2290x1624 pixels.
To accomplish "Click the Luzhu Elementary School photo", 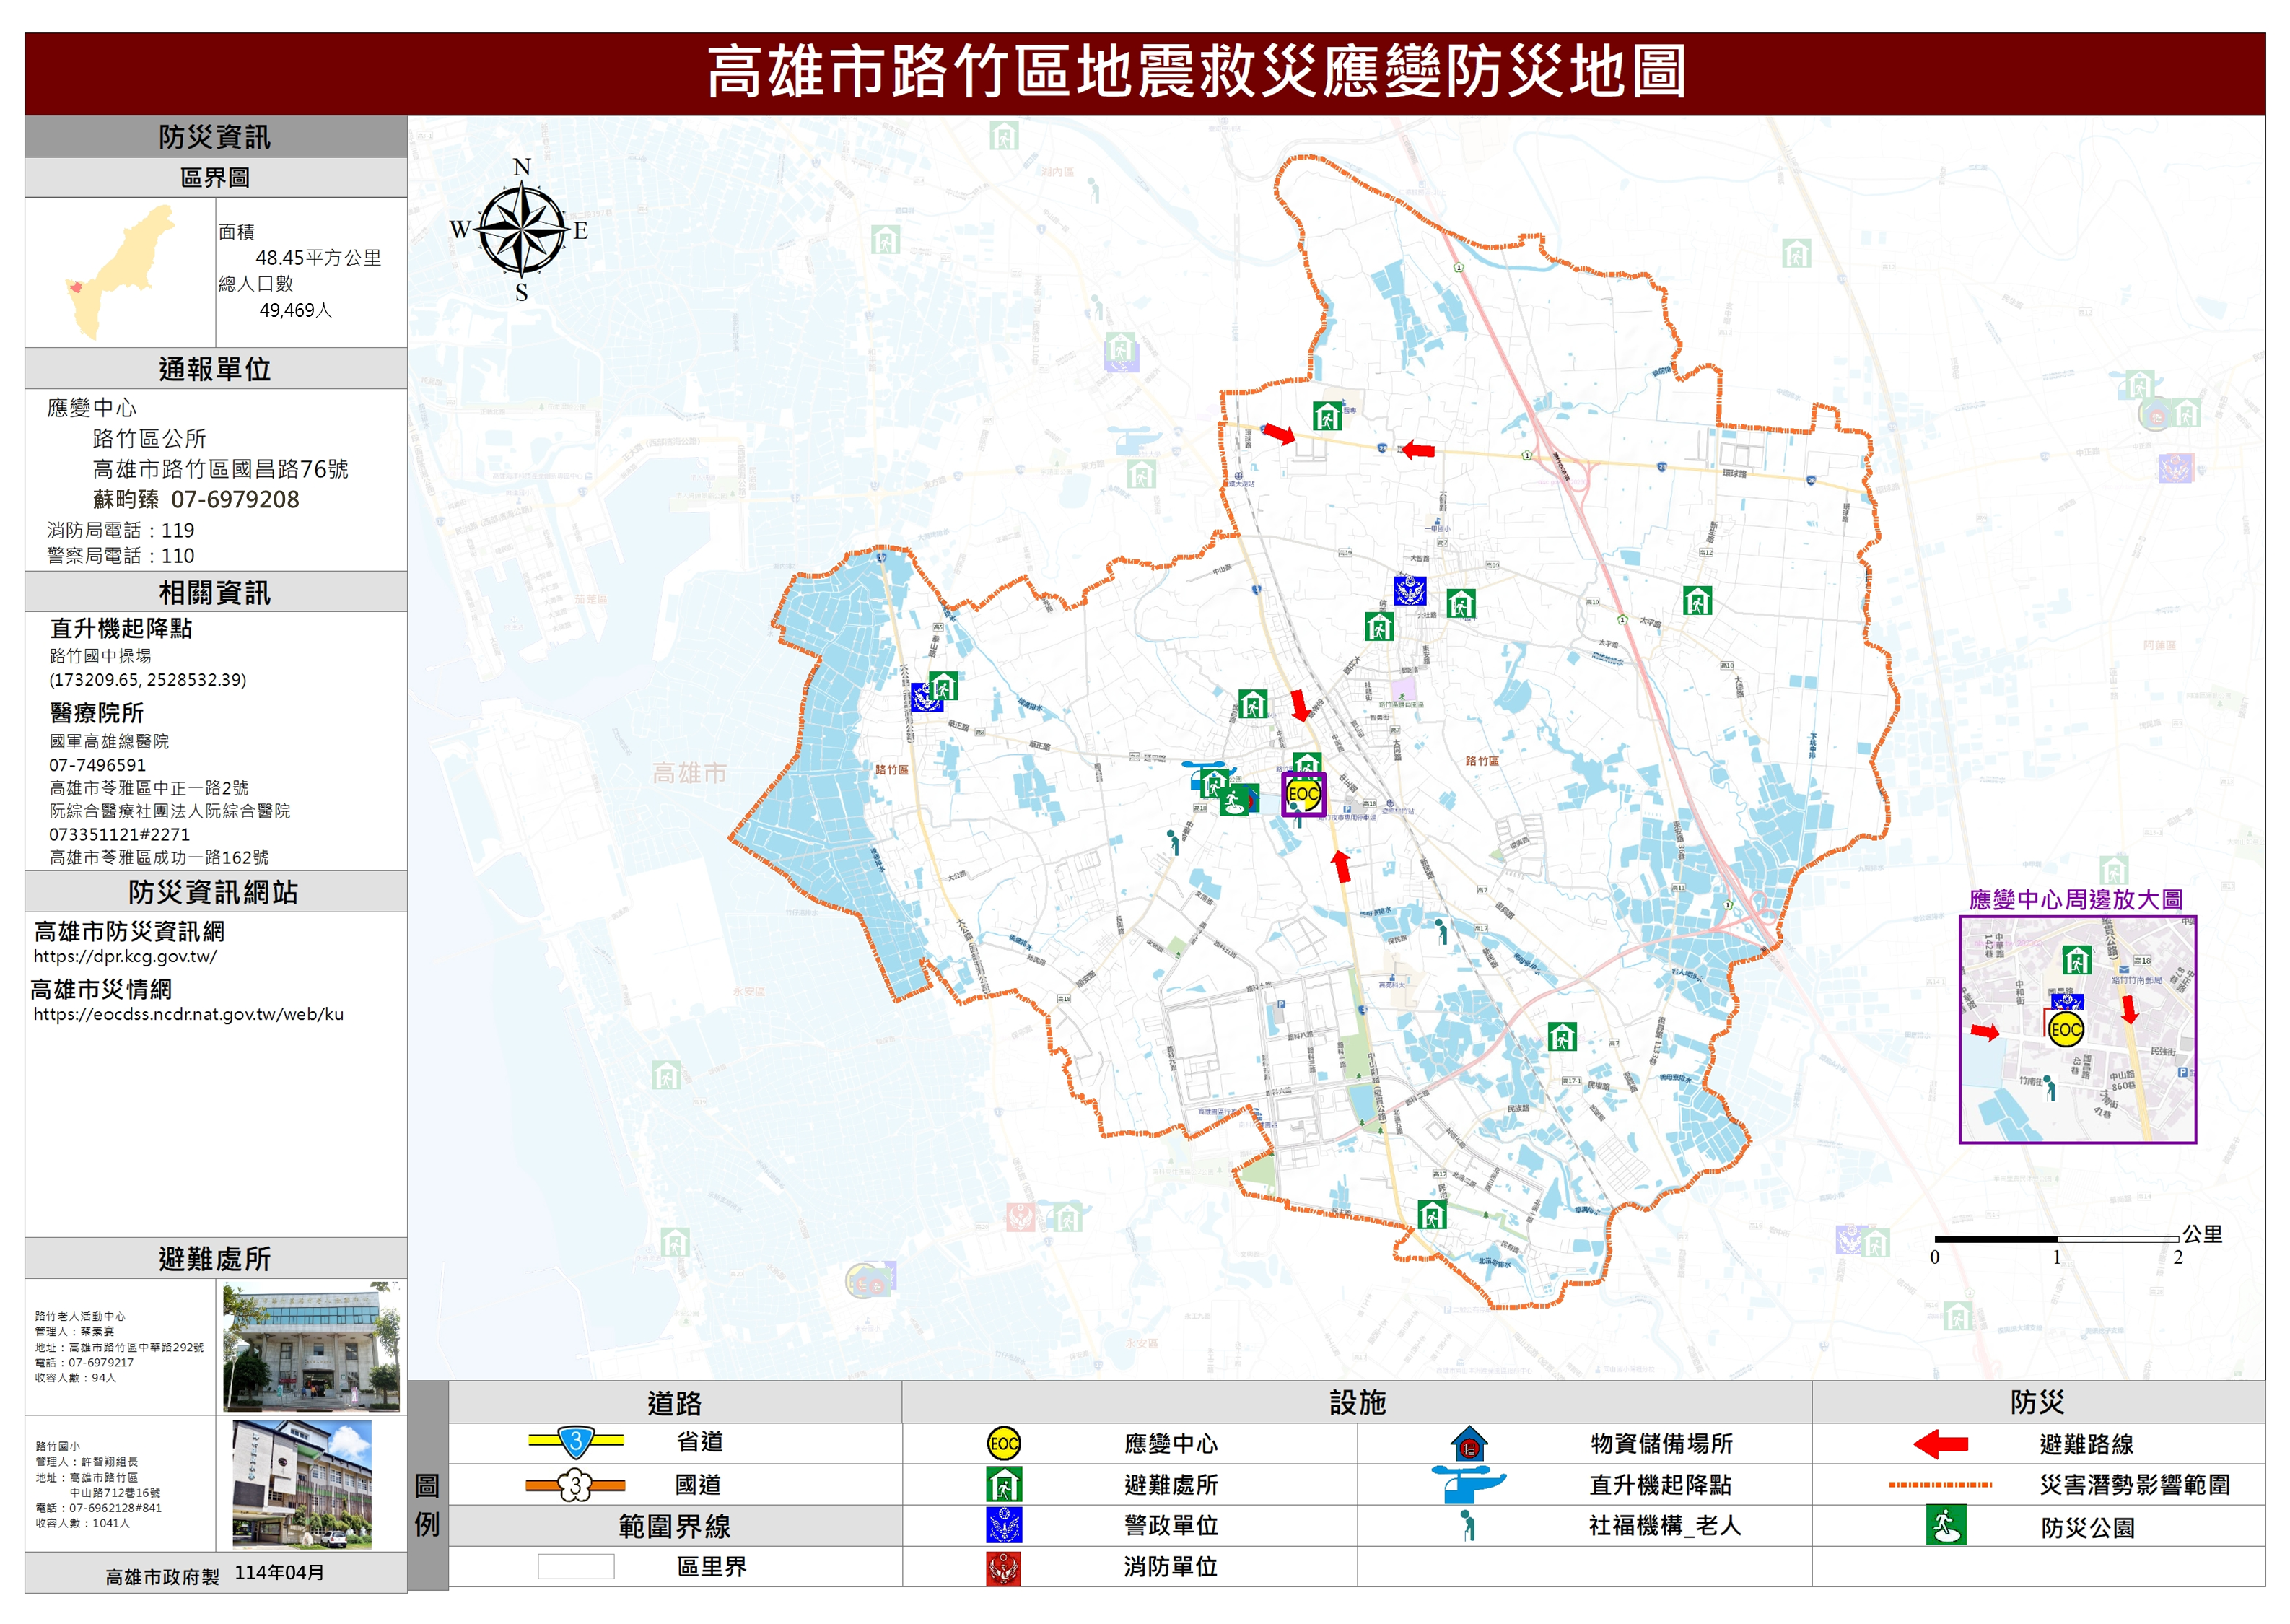I will (301, 1484).
